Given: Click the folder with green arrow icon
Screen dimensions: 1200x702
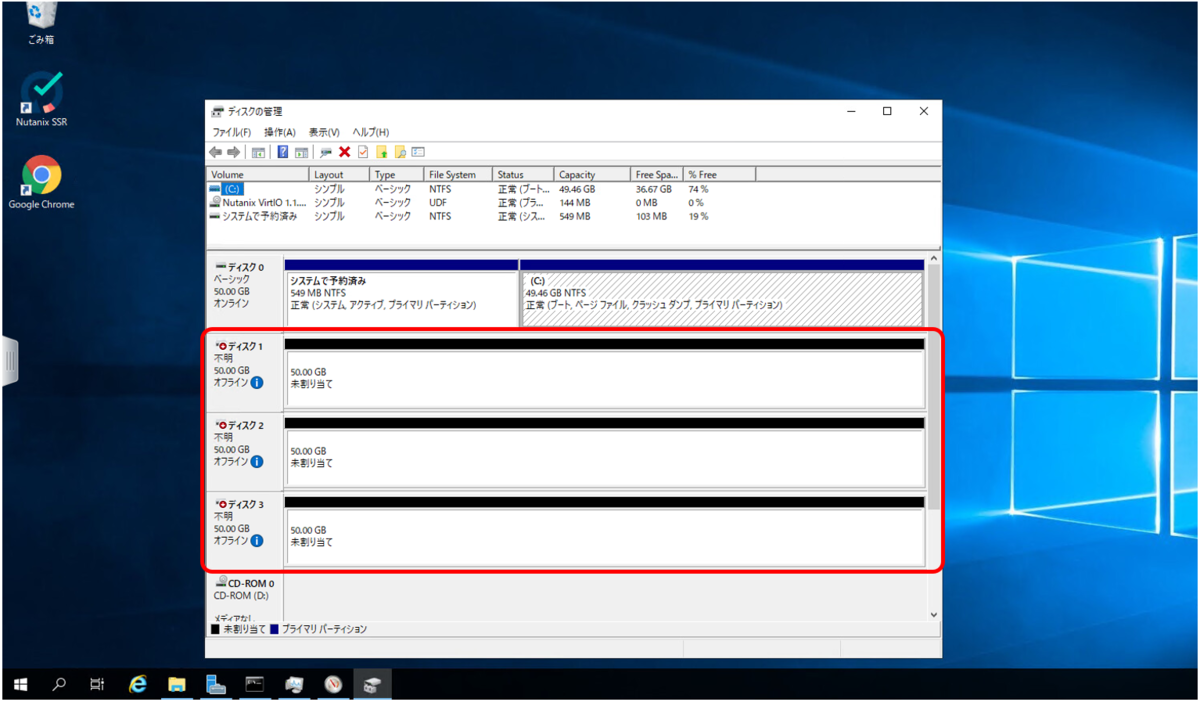Looking at the screenshot, I should pos(381,152).
